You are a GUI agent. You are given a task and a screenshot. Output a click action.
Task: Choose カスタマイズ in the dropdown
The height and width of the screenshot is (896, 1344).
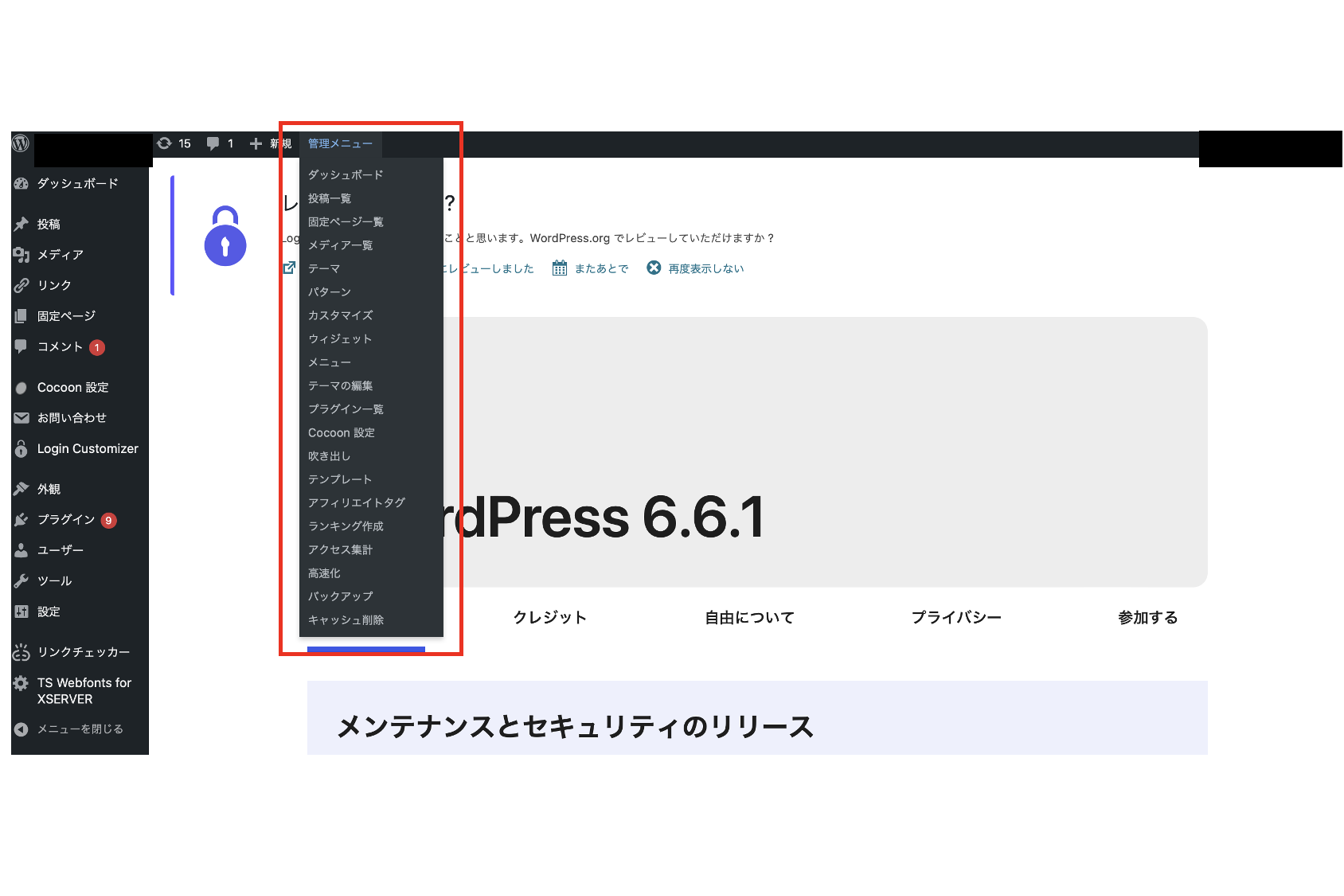(x=371, y=315)
